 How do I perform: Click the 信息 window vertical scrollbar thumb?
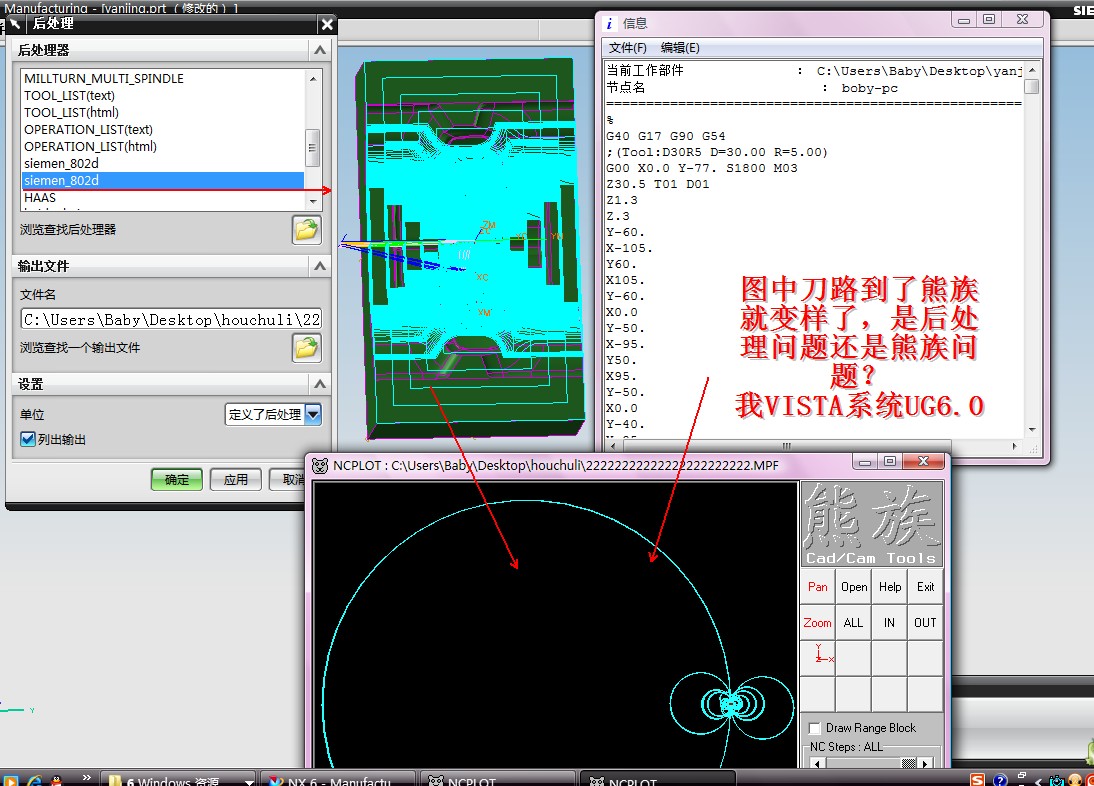tap(1032, 87)
